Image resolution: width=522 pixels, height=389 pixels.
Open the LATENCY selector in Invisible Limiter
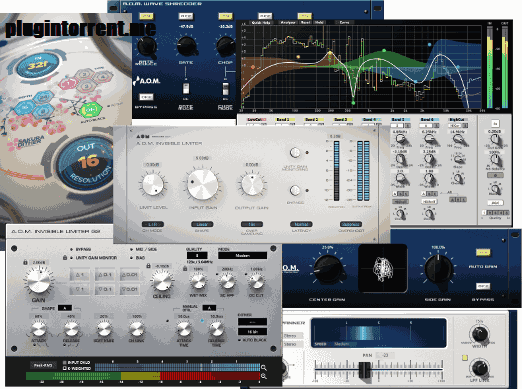(301, 224)
